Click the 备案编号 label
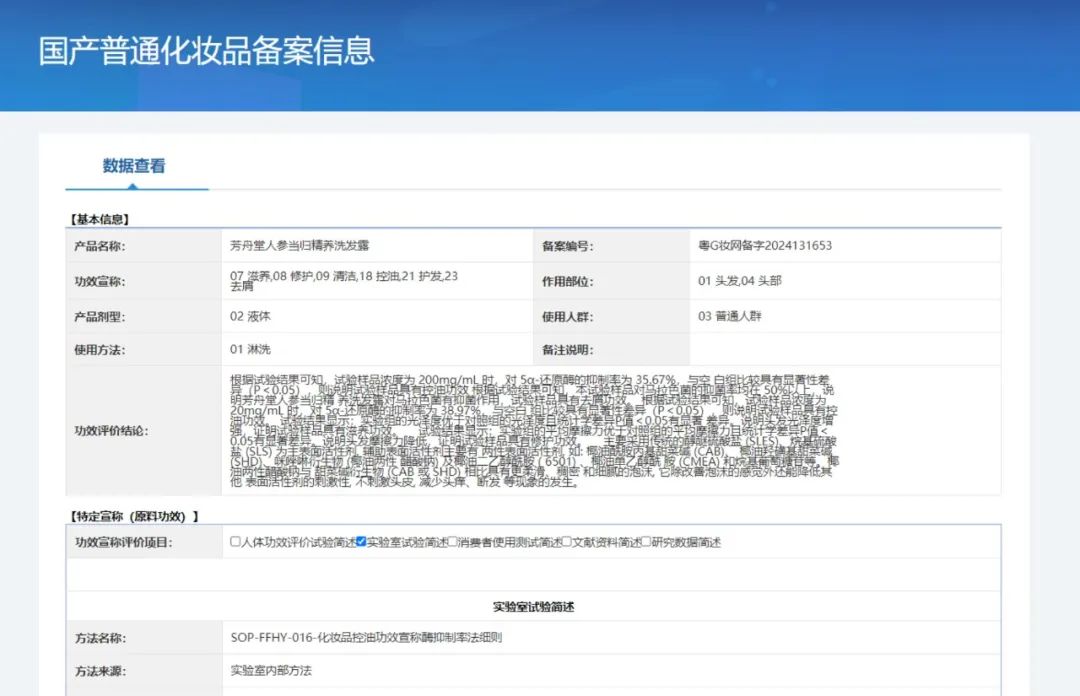1080x696 pixels. tap(568, 246)
